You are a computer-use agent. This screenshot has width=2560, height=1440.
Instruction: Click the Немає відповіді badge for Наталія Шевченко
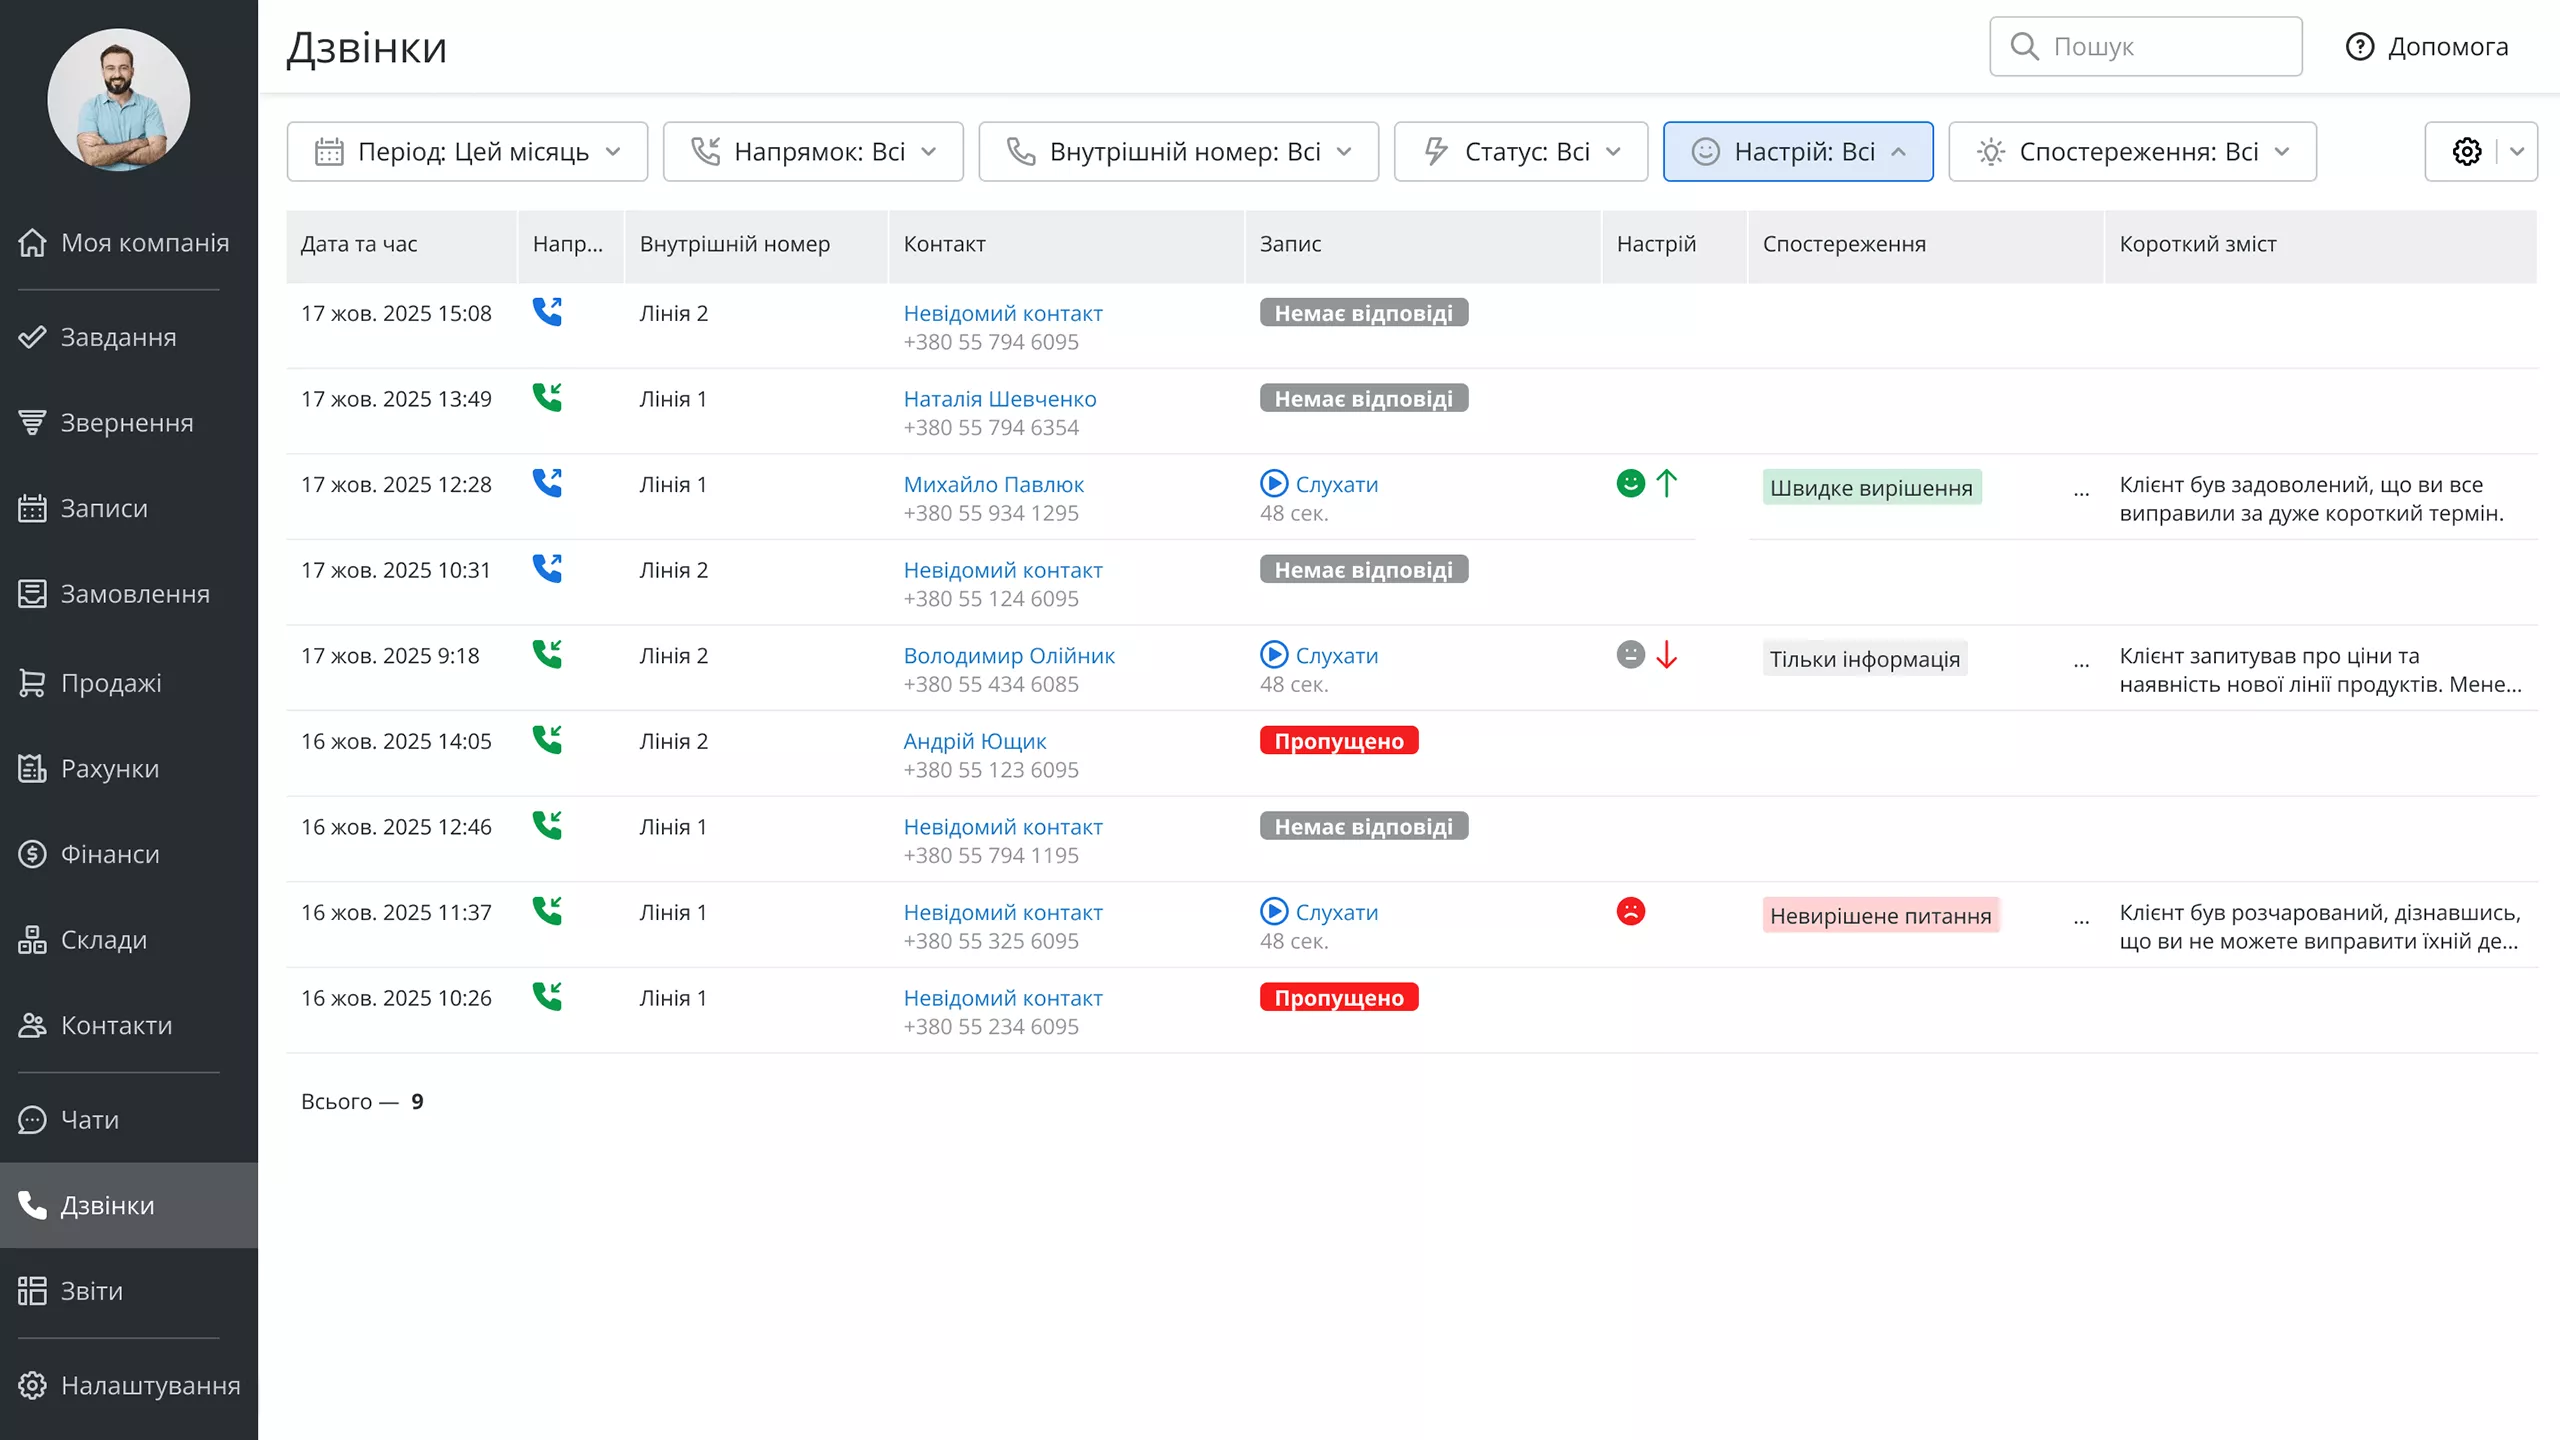(1364, 399)
